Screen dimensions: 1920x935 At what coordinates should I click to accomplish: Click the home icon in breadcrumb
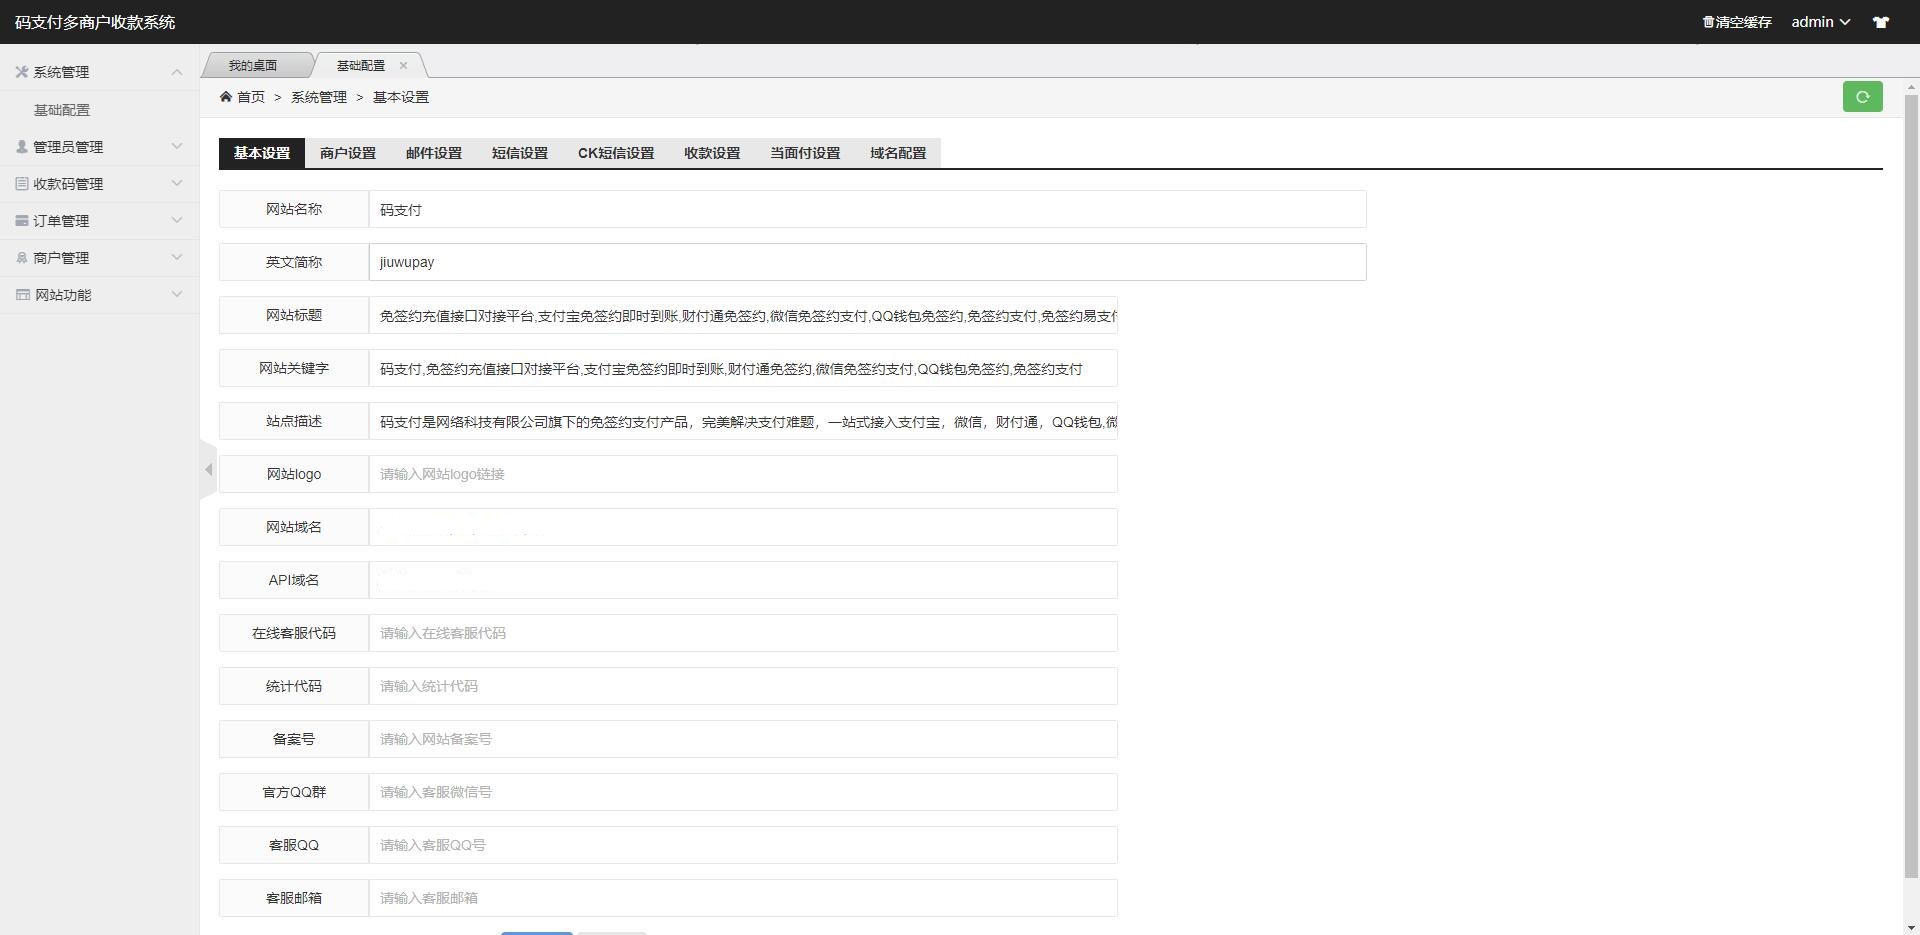click(x=226, y=97)
